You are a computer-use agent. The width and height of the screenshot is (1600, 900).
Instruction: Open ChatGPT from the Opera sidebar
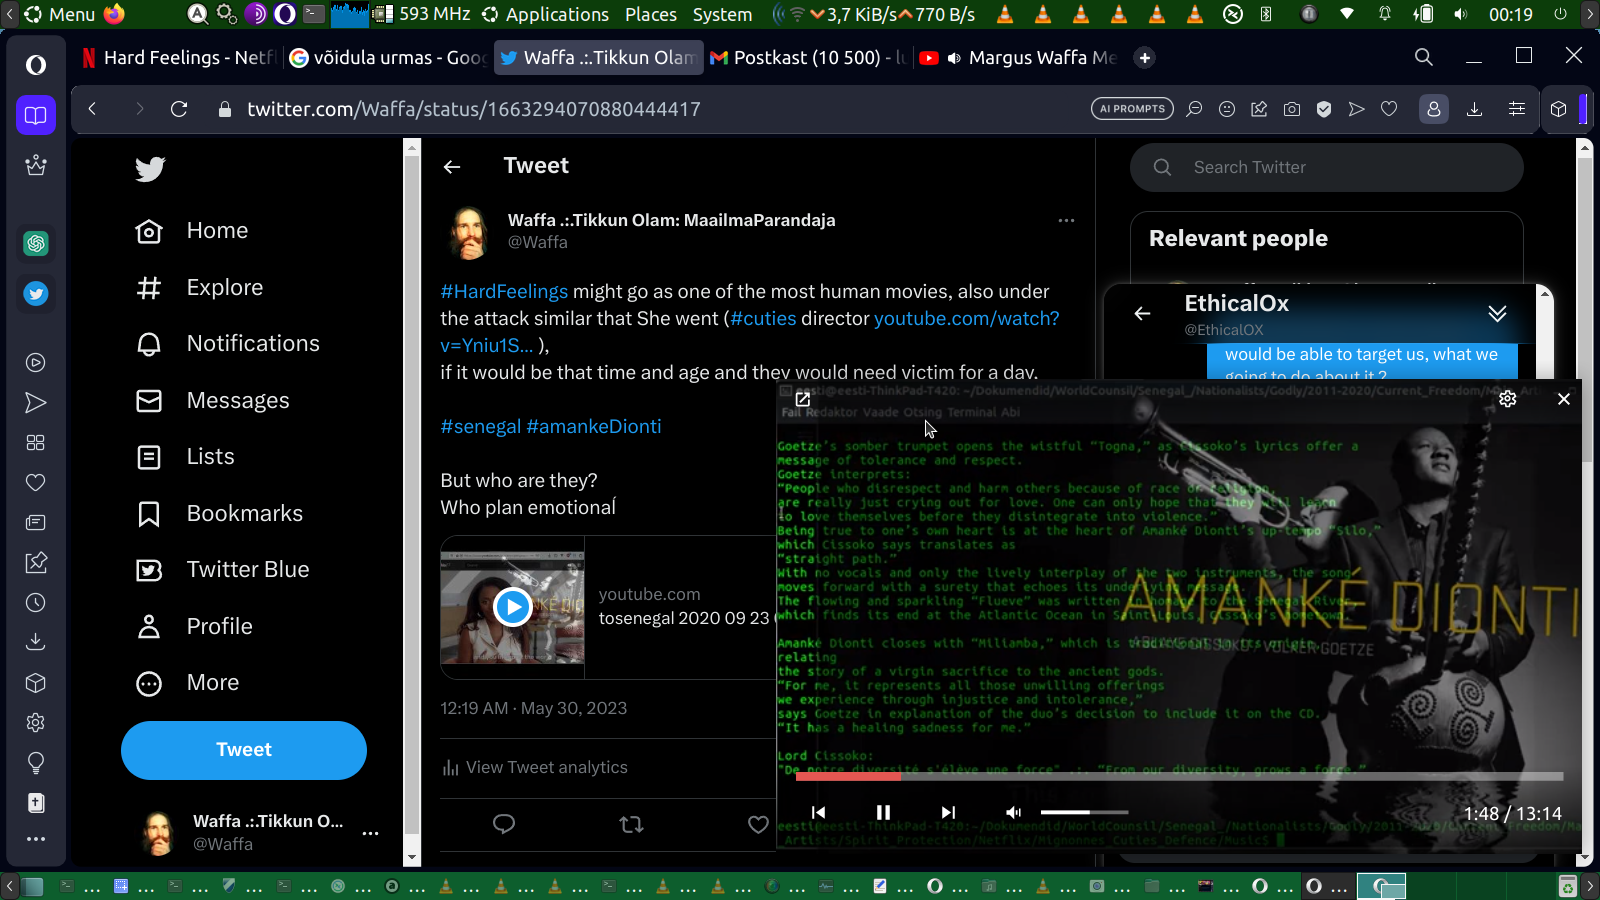tap(36, 243)
